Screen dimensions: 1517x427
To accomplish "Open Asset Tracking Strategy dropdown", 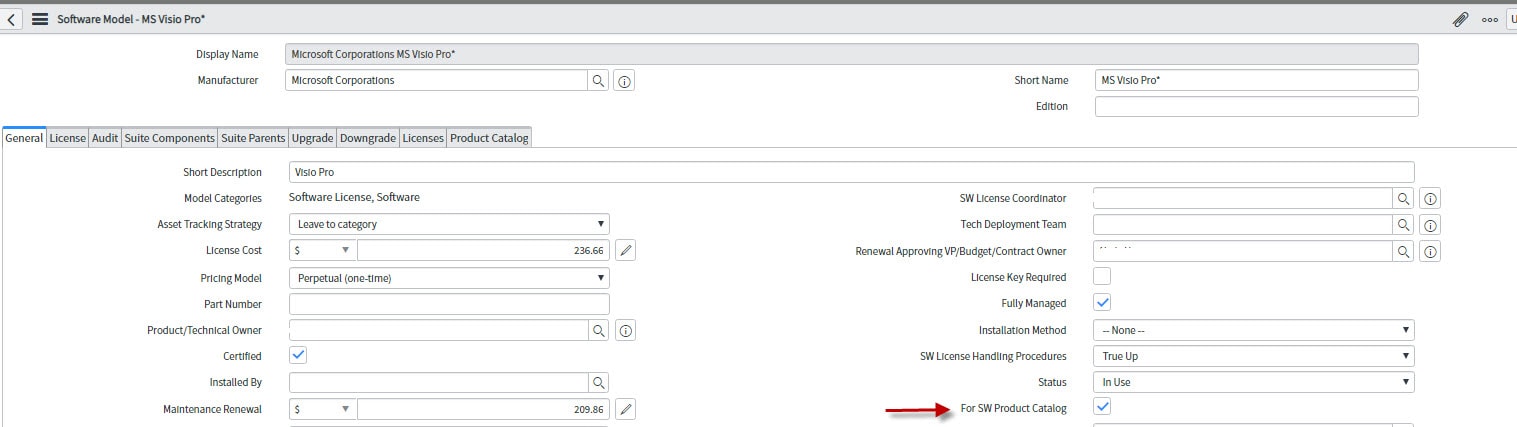I will point(449,224).
